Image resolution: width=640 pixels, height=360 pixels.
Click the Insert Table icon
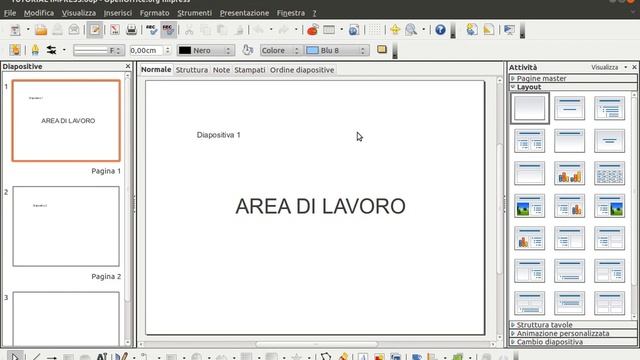pos(329,30)
